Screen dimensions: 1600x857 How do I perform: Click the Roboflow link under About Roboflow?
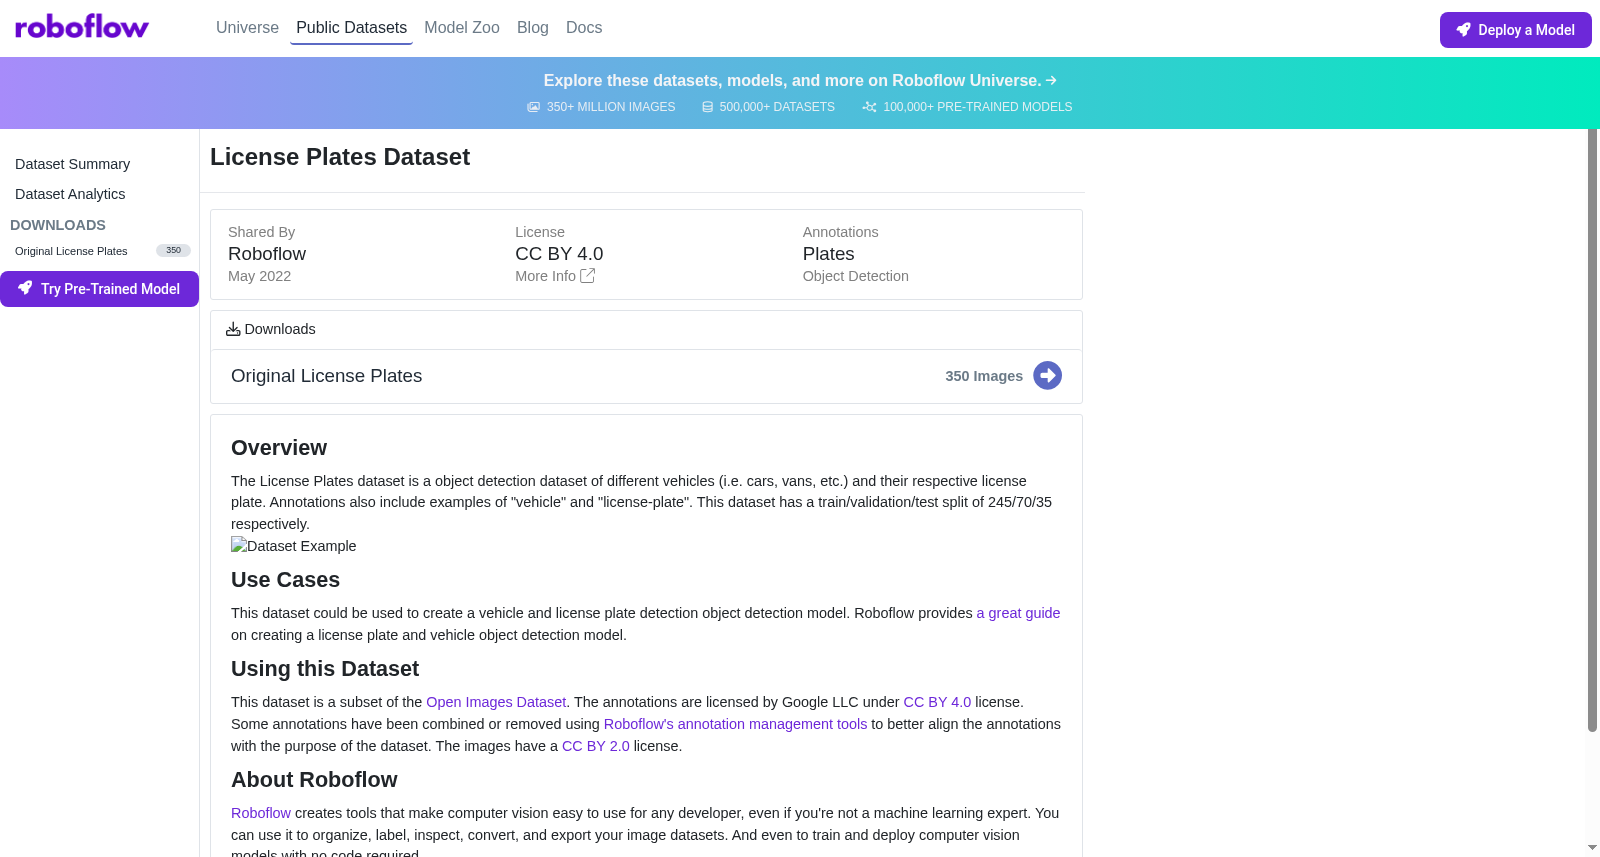click(261, 813)
